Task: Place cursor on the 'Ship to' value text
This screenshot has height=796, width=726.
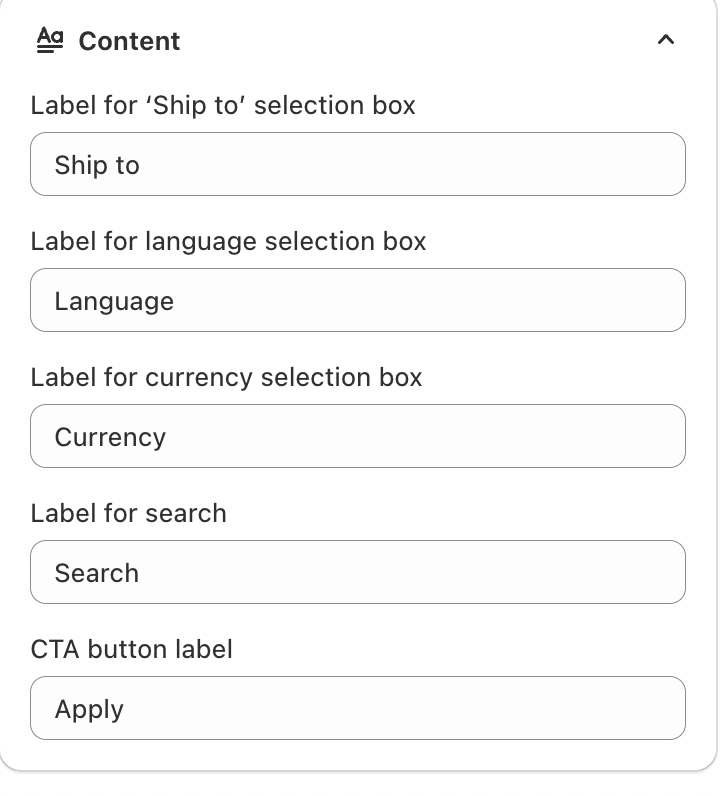Action: click(x=97, y=165)
